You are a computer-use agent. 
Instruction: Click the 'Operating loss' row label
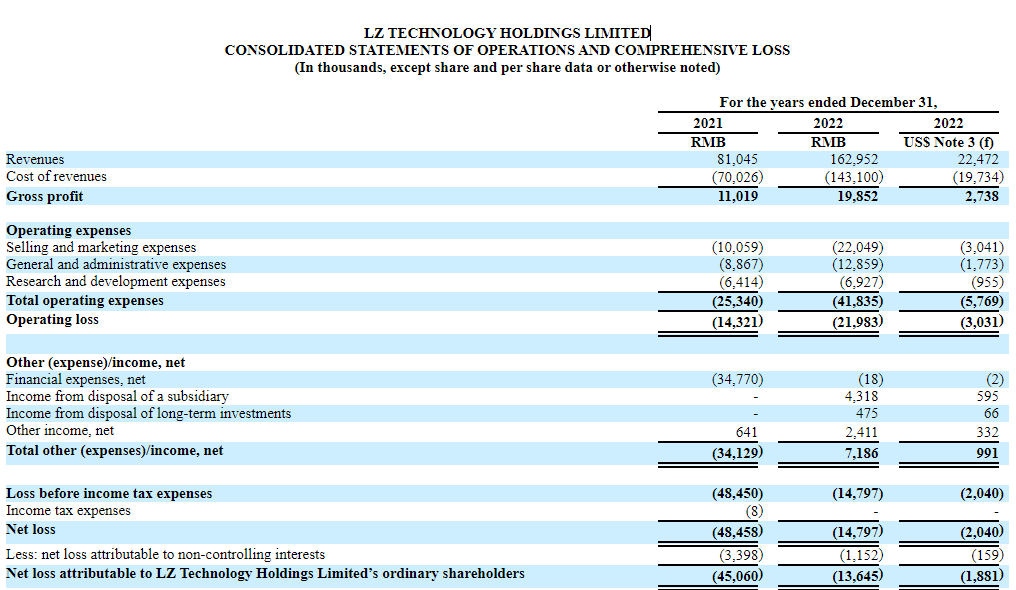click(x=52, y=319)
